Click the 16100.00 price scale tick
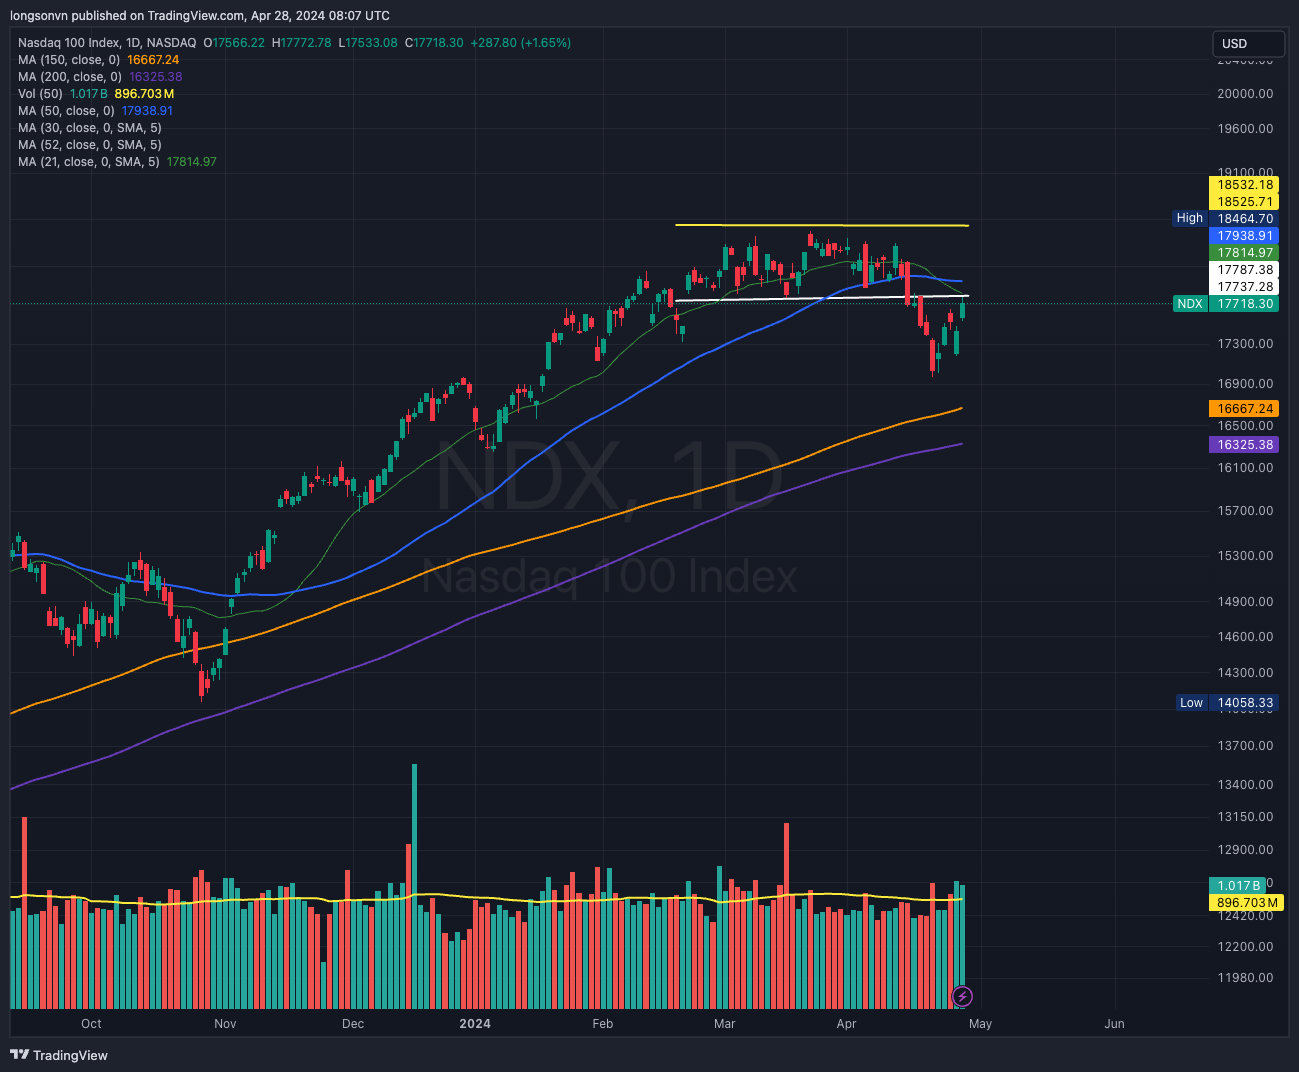 click(1245, 468)
